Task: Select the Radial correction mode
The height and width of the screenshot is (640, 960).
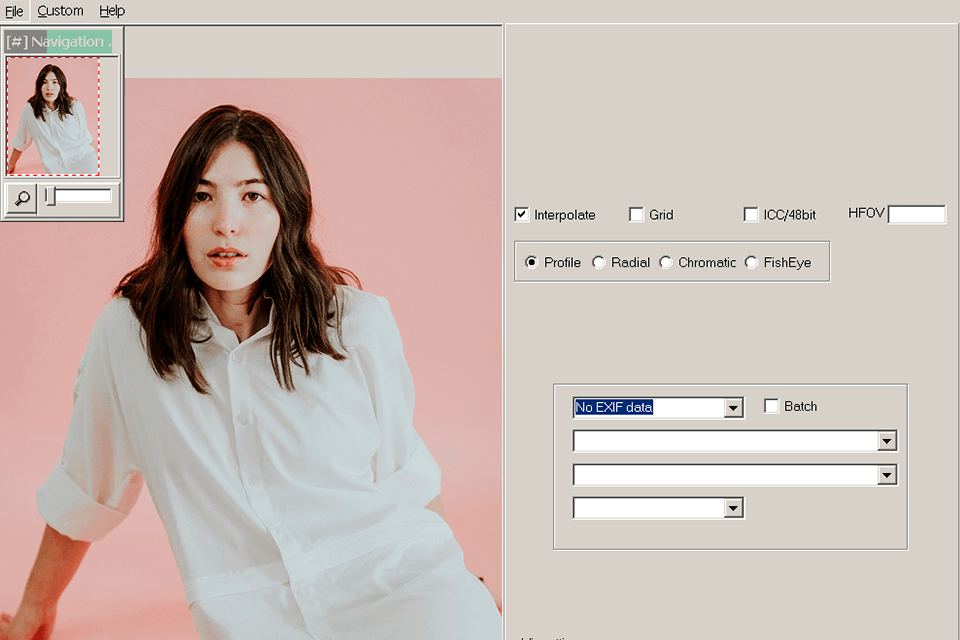Action: (599, 262)
